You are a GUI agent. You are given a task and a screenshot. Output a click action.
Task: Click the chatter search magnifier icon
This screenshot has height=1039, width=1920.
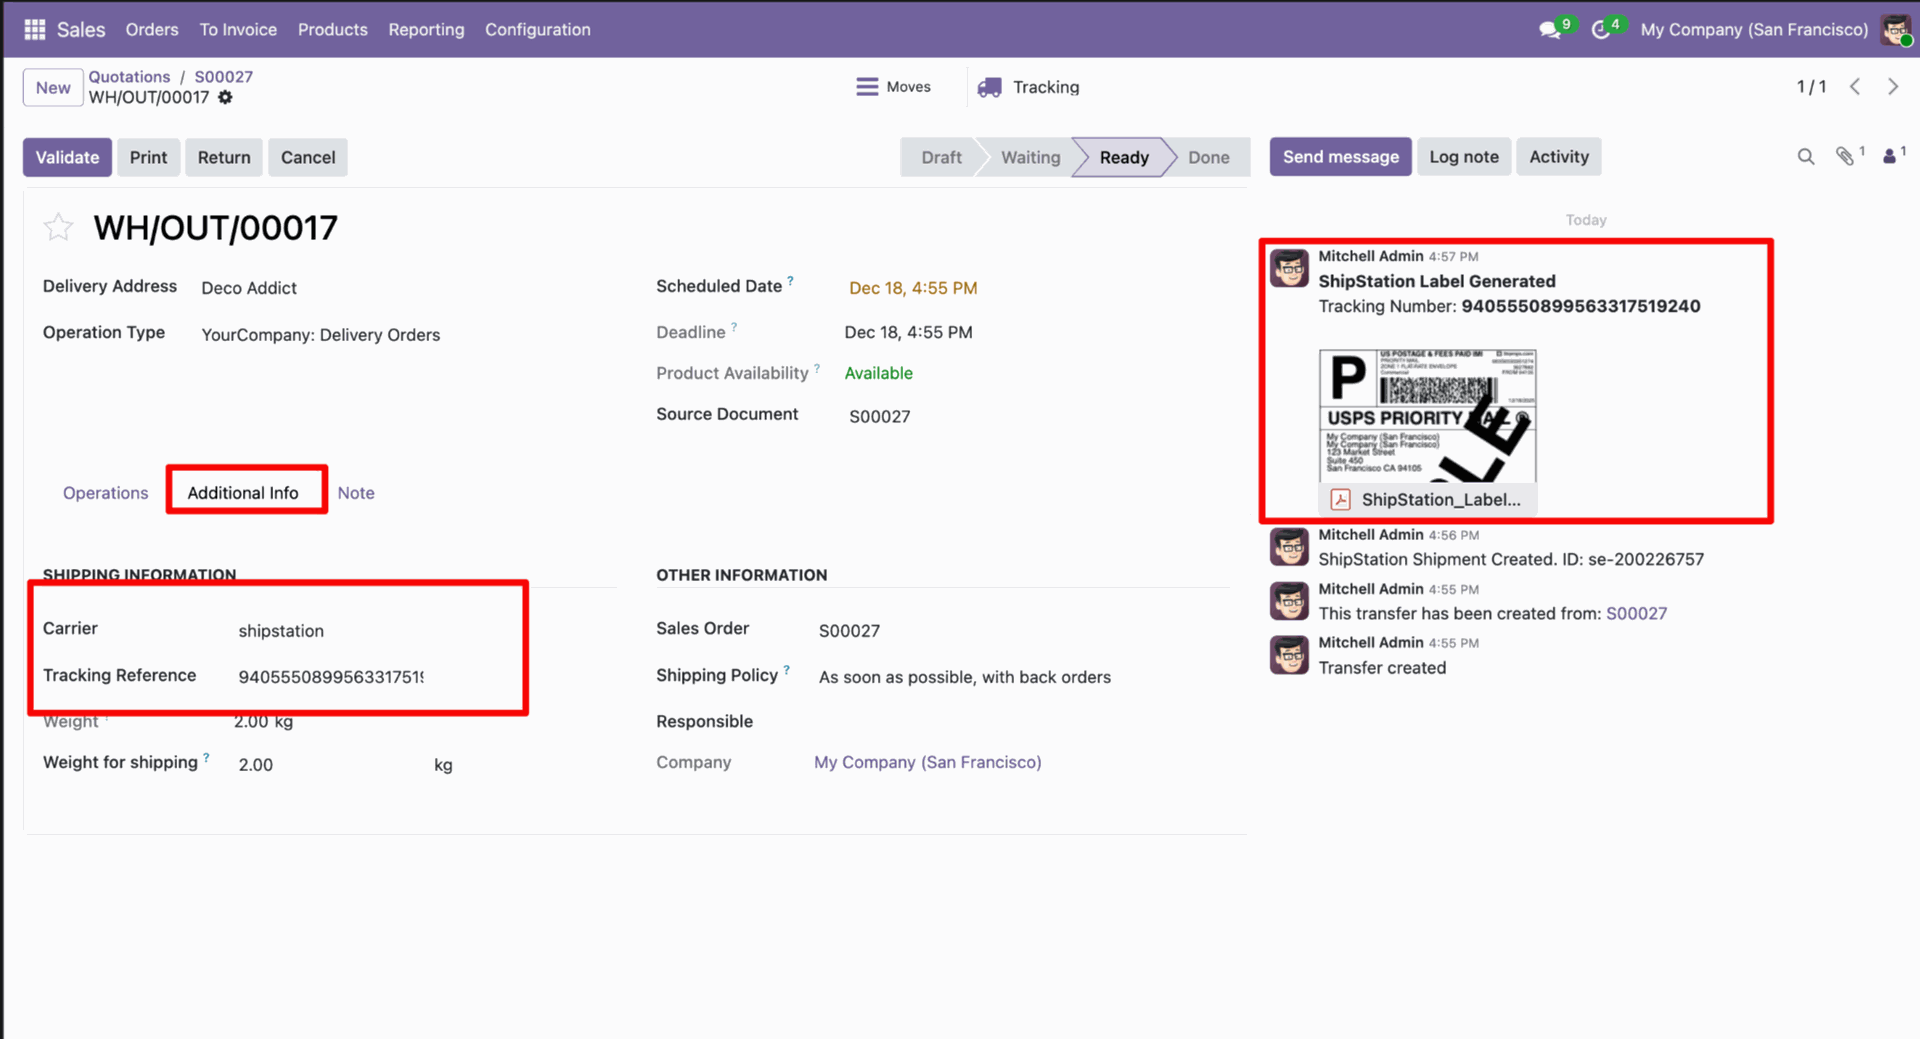pyautogui.click(x=1805, y=157)
